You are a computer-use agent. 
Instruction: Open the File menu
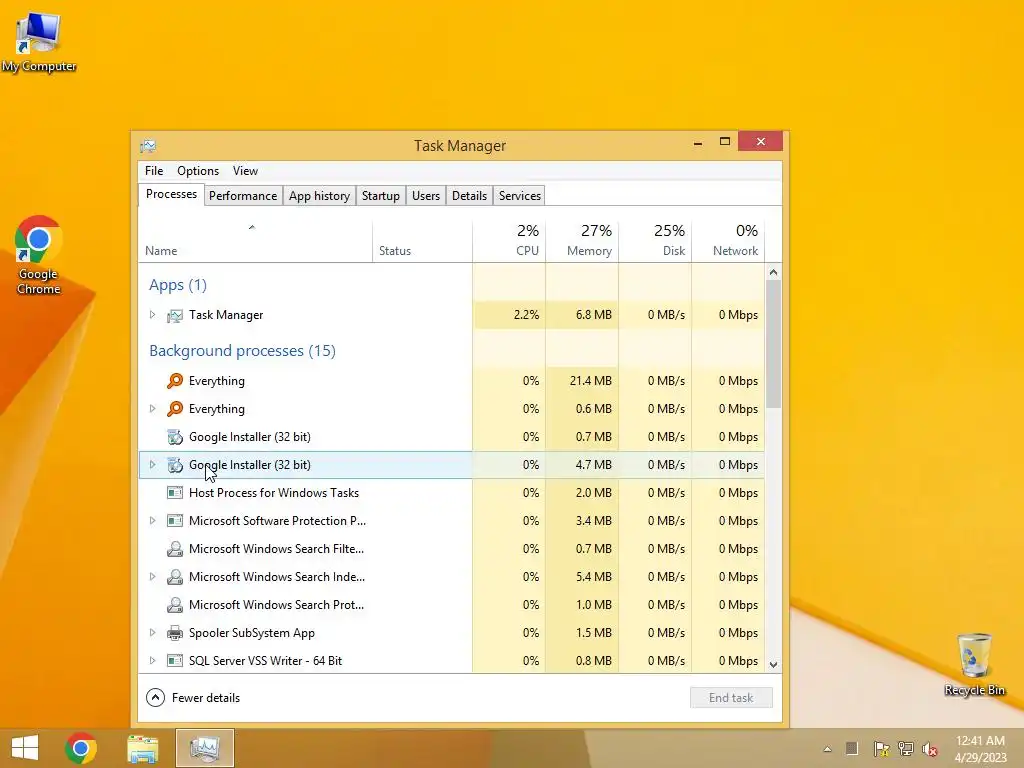click(x=154, y=171)
